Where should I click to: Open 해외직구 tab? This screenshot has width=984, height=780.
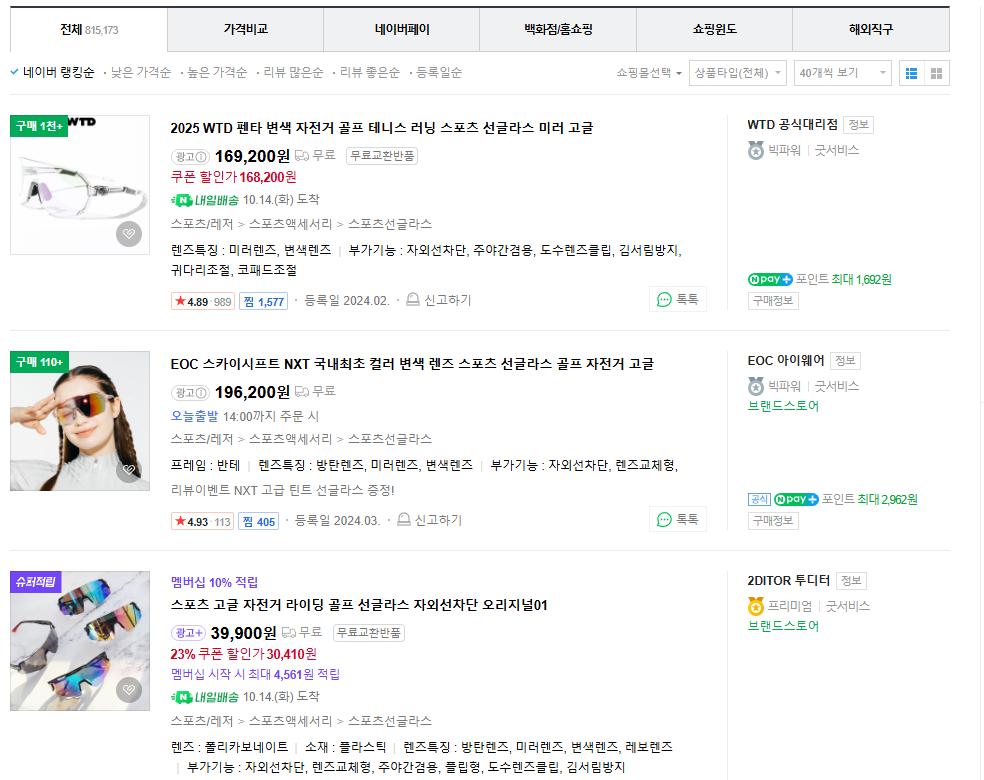pos(870,30)
